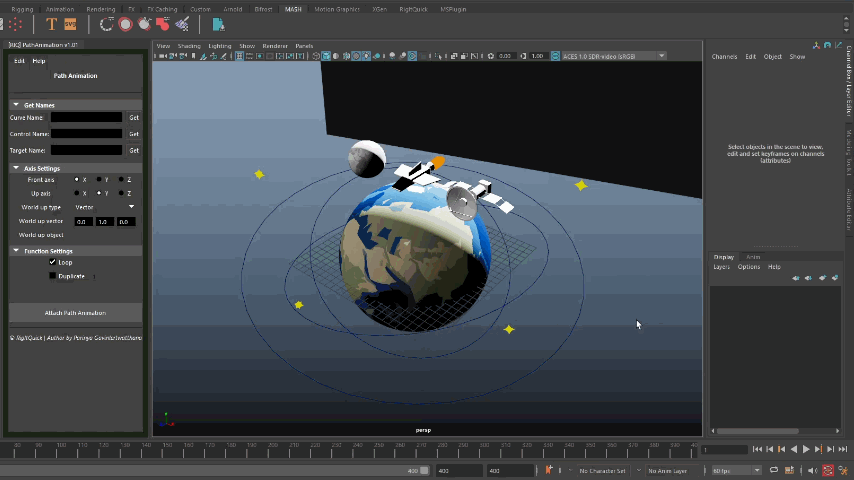Collapse the Get Names section

[16, 105]
